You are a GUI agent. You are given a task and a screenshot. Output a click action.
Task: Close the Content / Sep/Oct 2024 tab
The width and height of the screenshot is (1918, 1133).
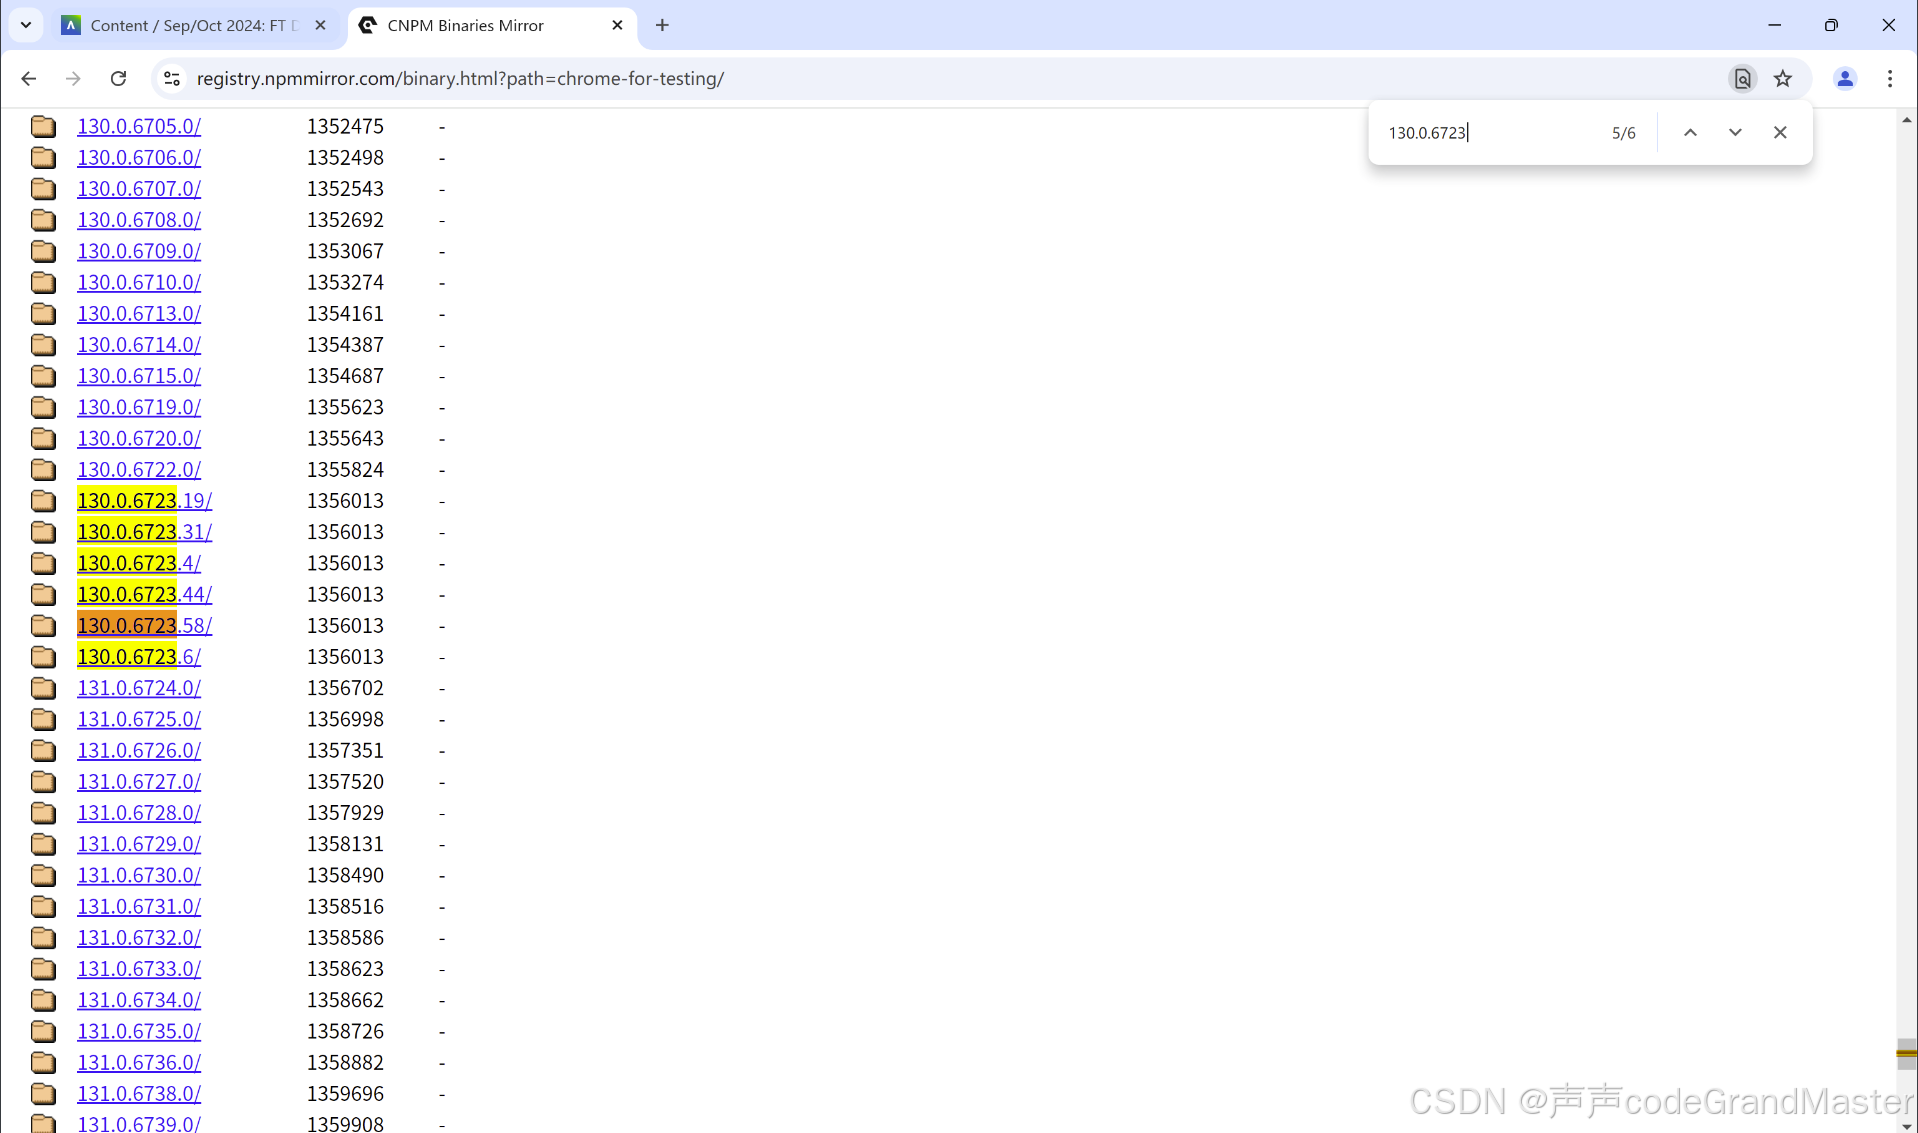(x=320, y=25)
